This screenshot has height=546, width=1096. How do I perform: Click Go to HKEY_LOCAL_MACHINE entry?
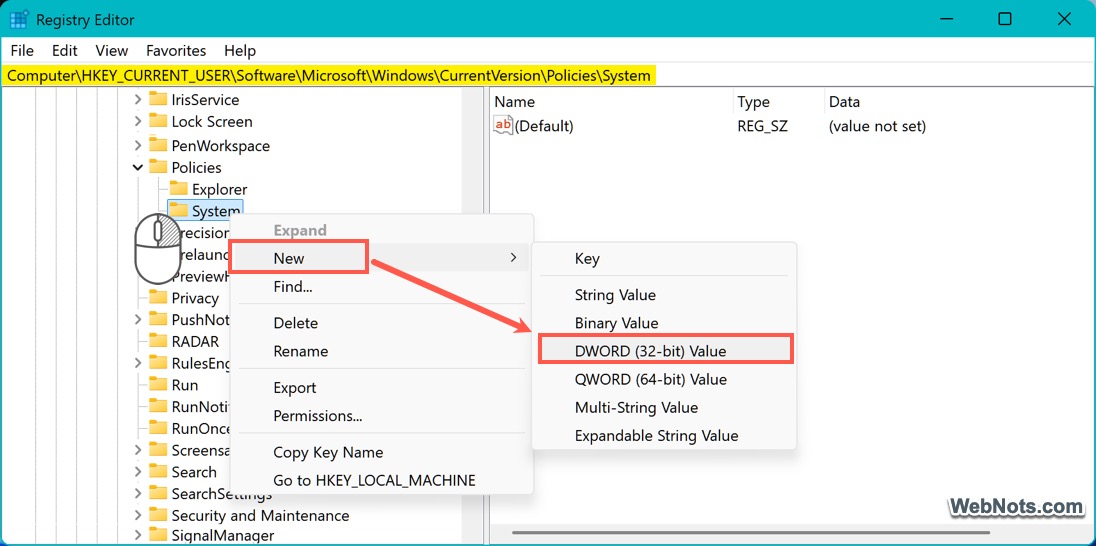click(x=374, y=480)
